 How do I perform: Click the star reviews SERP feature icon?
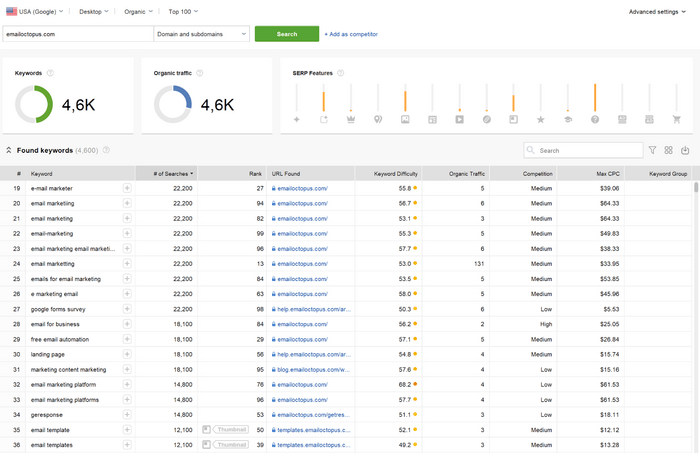pos(541,119)
